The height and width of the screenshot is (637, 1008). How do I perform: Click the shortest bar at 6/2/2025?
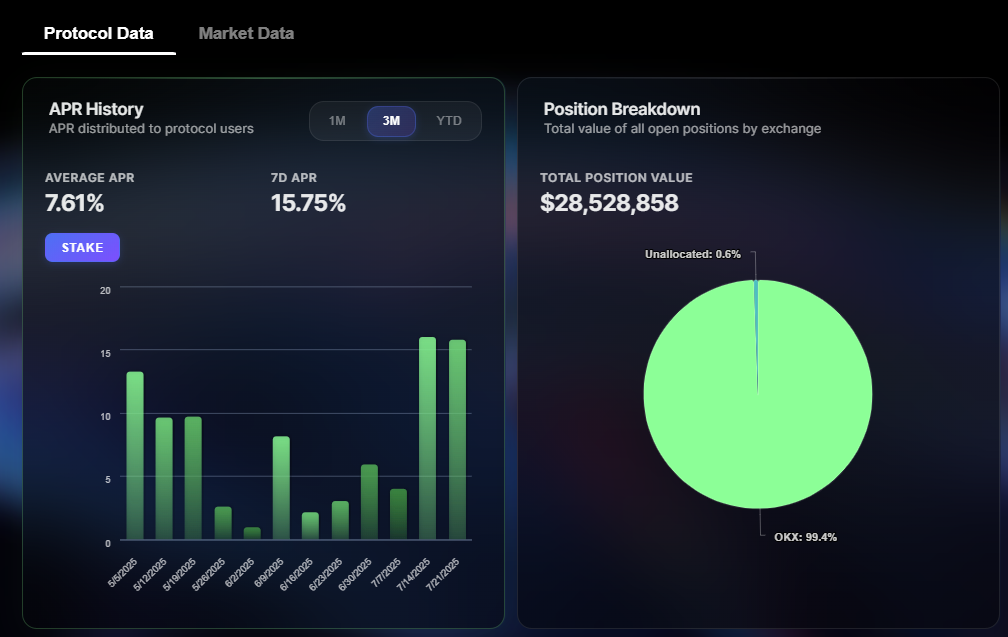252,534
